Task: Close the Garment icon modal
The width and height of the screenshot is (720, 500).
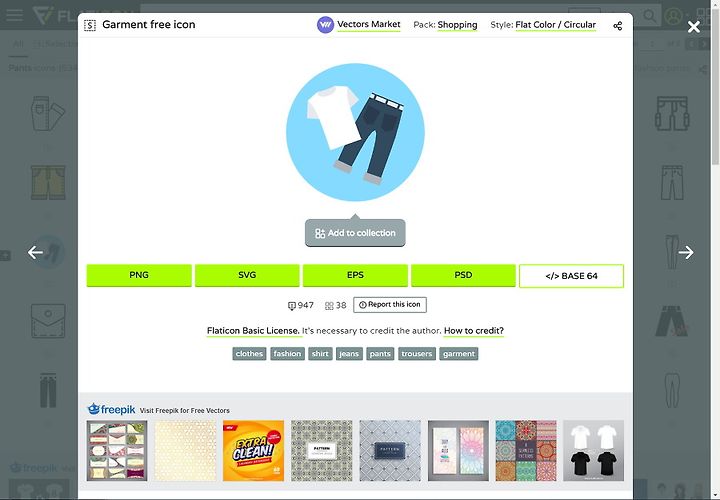Action: (693, 27)
